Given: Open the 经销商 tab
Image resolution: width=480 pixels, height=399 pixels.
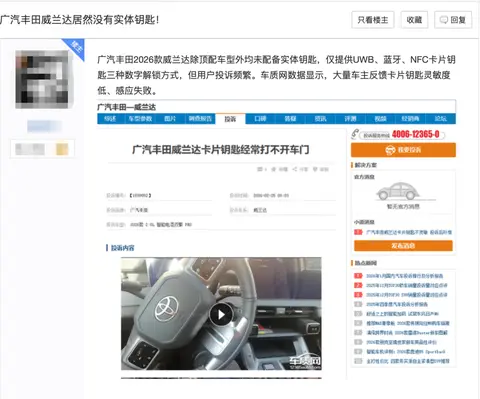Looking at the screenshot, I should (x=410, y=119).
